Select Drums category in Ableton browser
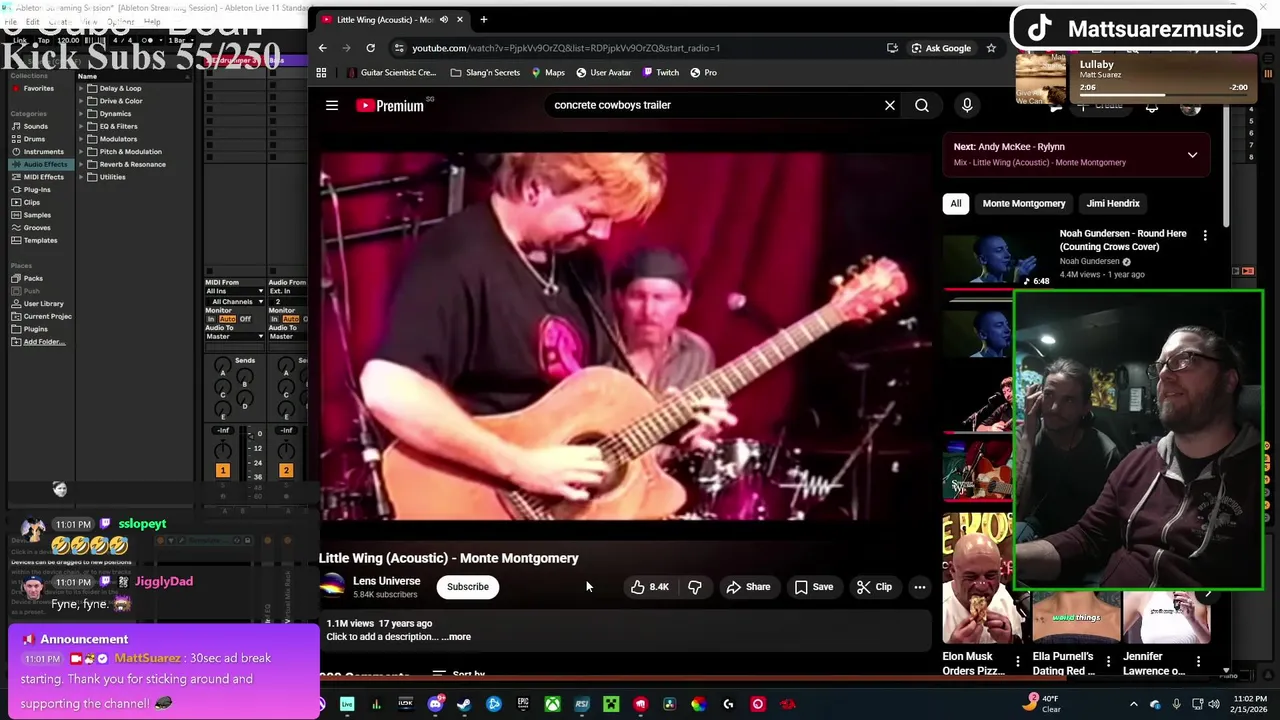Image resolution: width=1280 pixels, height=720 pixels. click(x=34, y=139)
